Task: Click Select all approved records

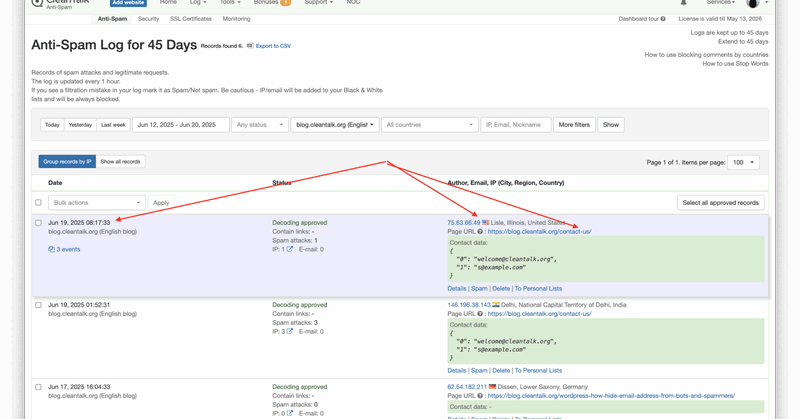Action: [720, 203]
